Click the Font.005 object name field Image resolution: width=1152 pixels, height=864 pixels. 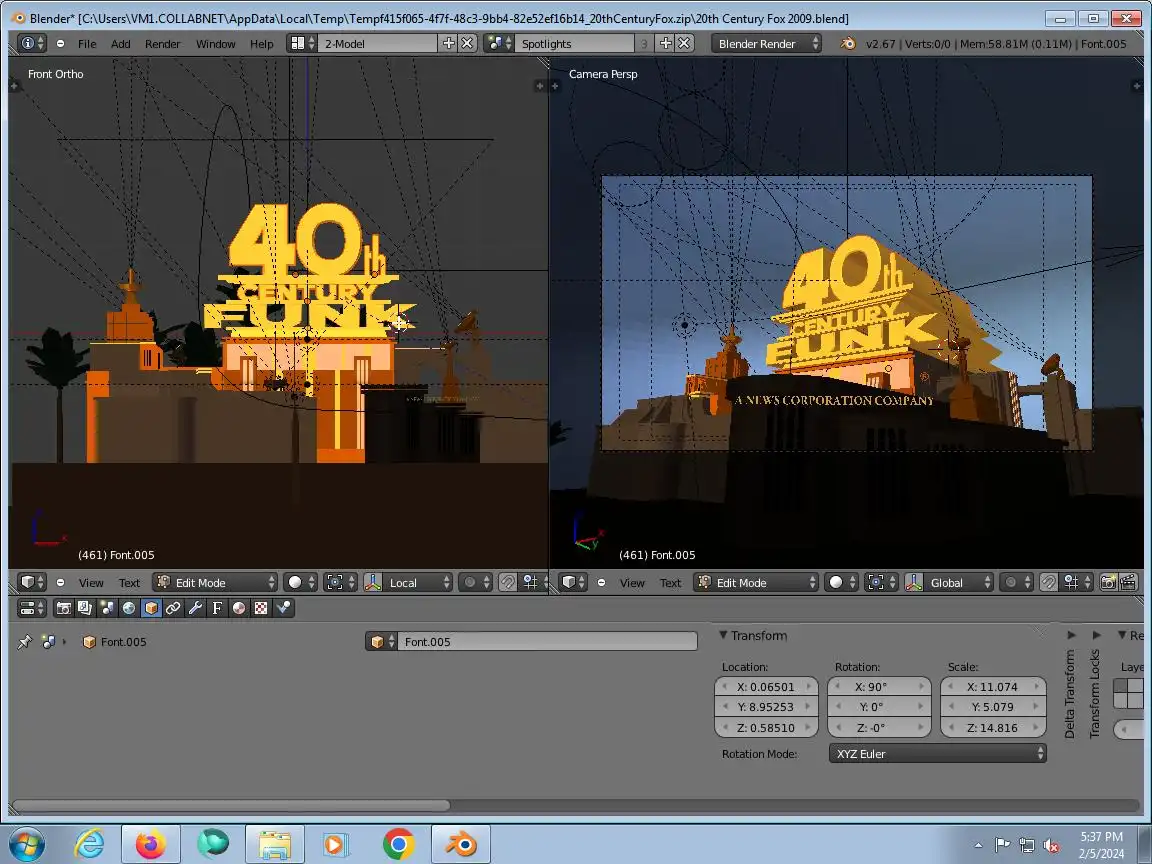coord(547,641)
